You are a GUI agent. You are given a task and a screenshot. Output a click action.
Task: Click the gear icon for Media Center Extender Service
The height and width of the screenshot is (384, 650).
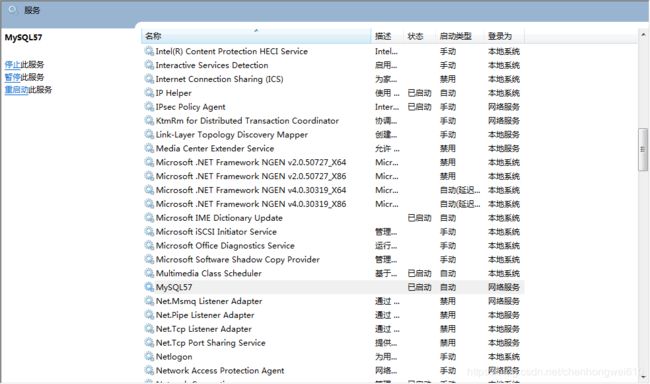(x=149, y=148)
